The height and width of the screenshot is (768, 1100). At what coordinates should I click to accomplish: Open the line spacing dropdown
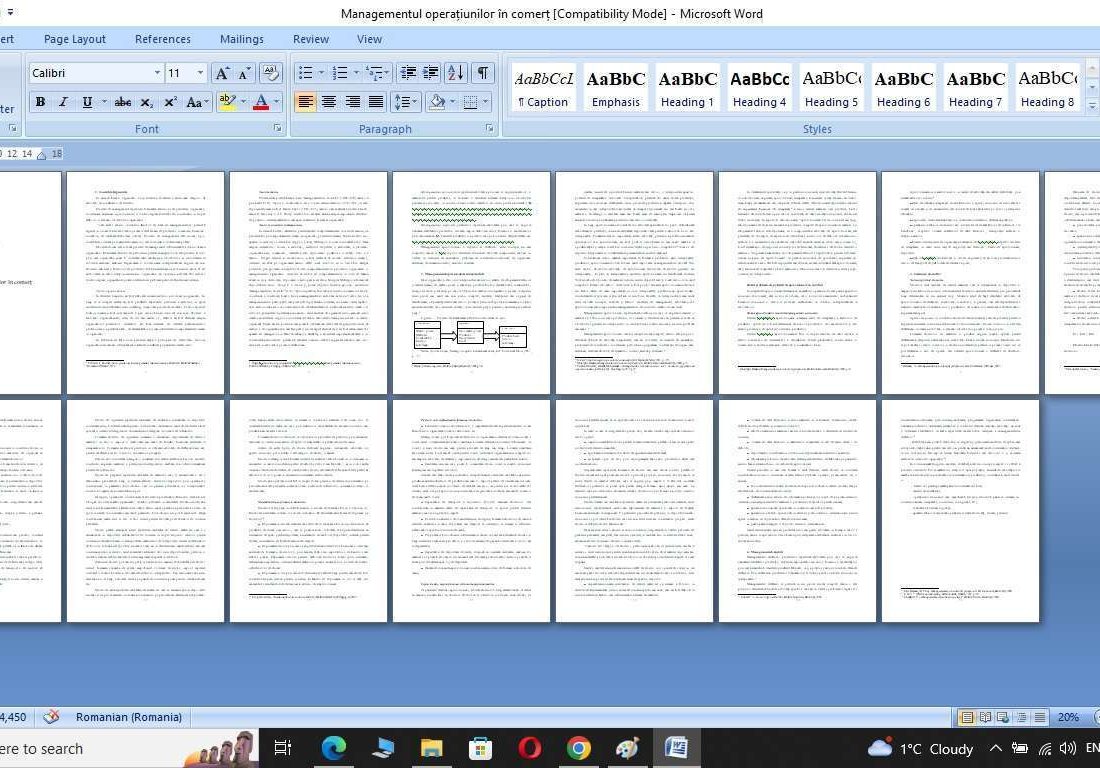click(x=405, y=102)
